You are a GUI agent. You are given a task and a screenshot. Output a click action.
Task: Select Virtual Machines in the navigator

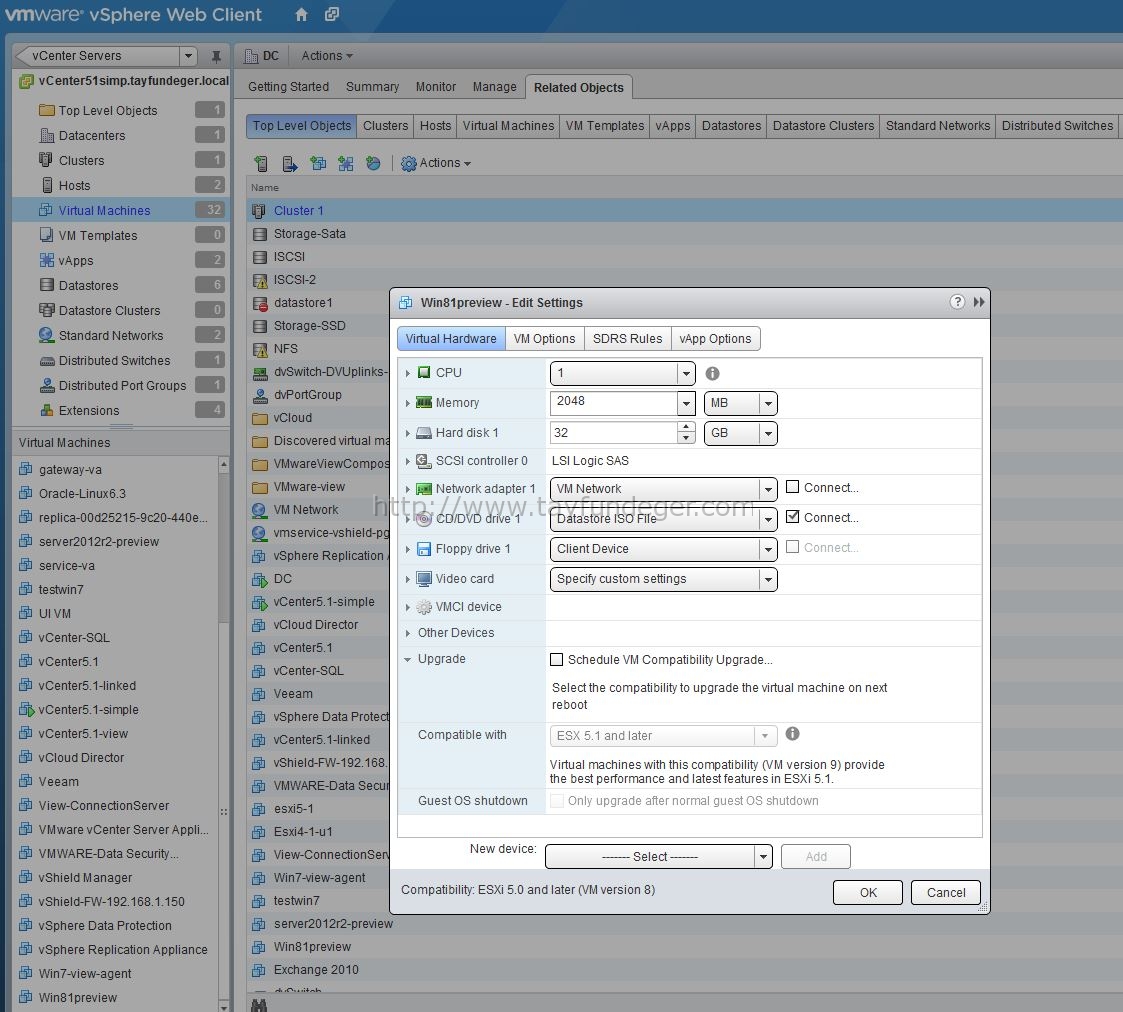(x=120, y=211)
